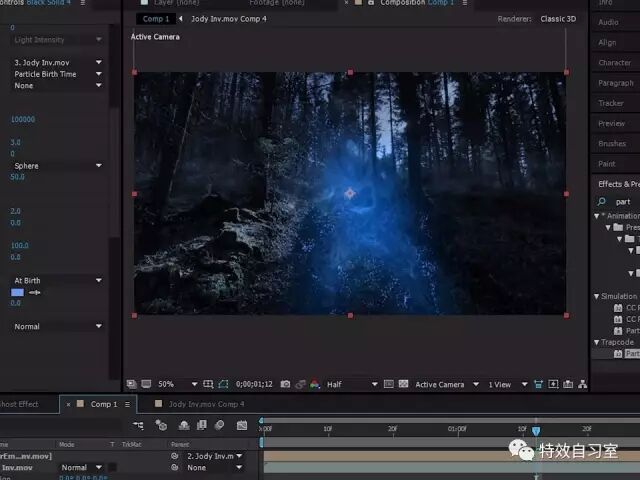Collapse the Simulation effects category
Viewport: 640px width, 480px height.
596,296
